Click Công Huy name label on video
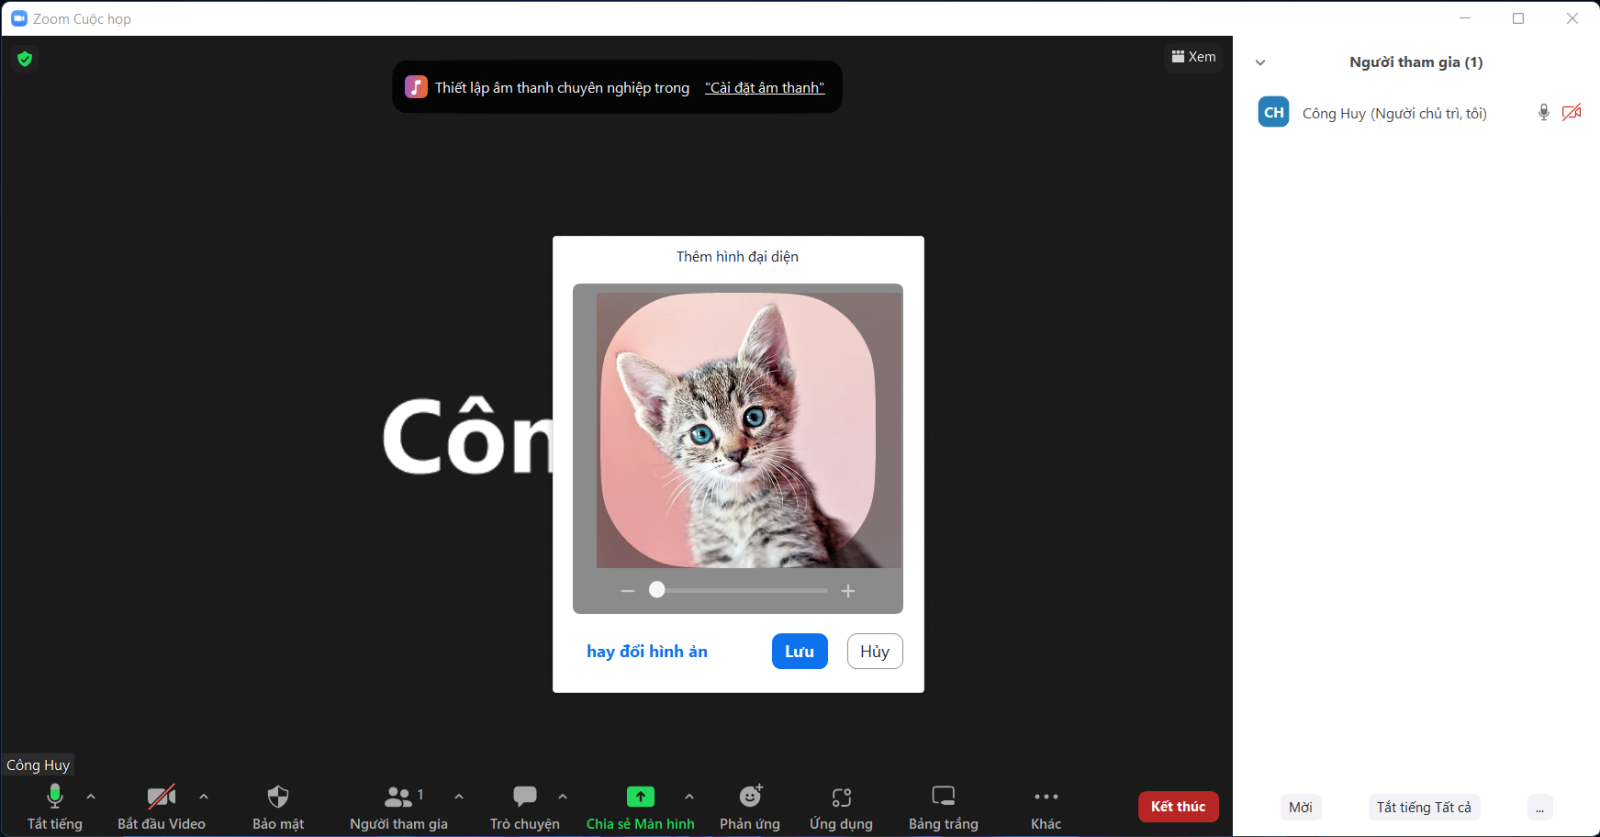Screen dimensions: 1600x837 point(38,765)
